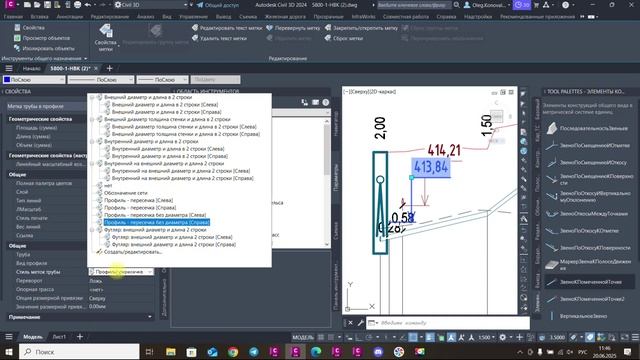The height and width of the screenshot is (360, 640).
Task: Click Закрепить/открепить метку in the ribbon
Action: click(x=361, y=28)
